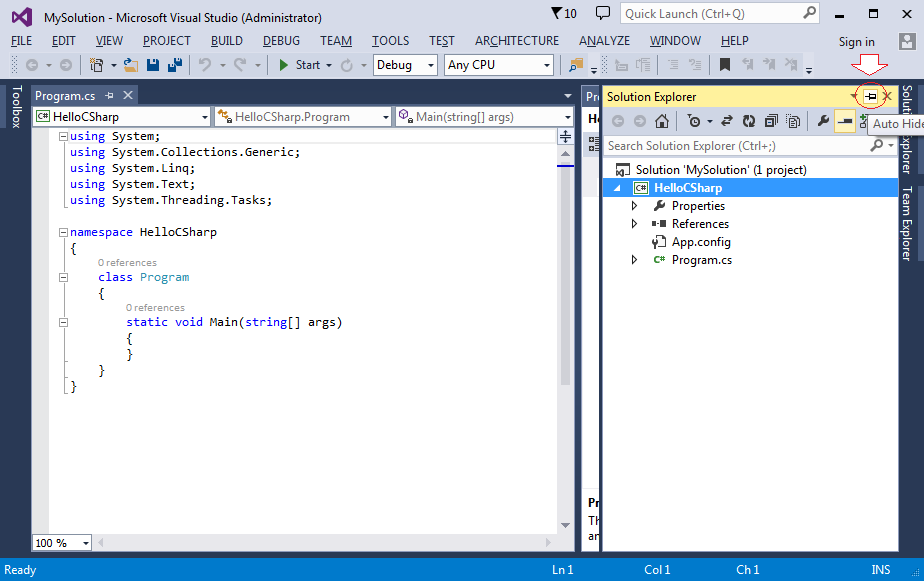This screenshot has height=581, width=924.
Task: Open the BUILD menu
Action: pyautogui.click(x=227, y=41)
